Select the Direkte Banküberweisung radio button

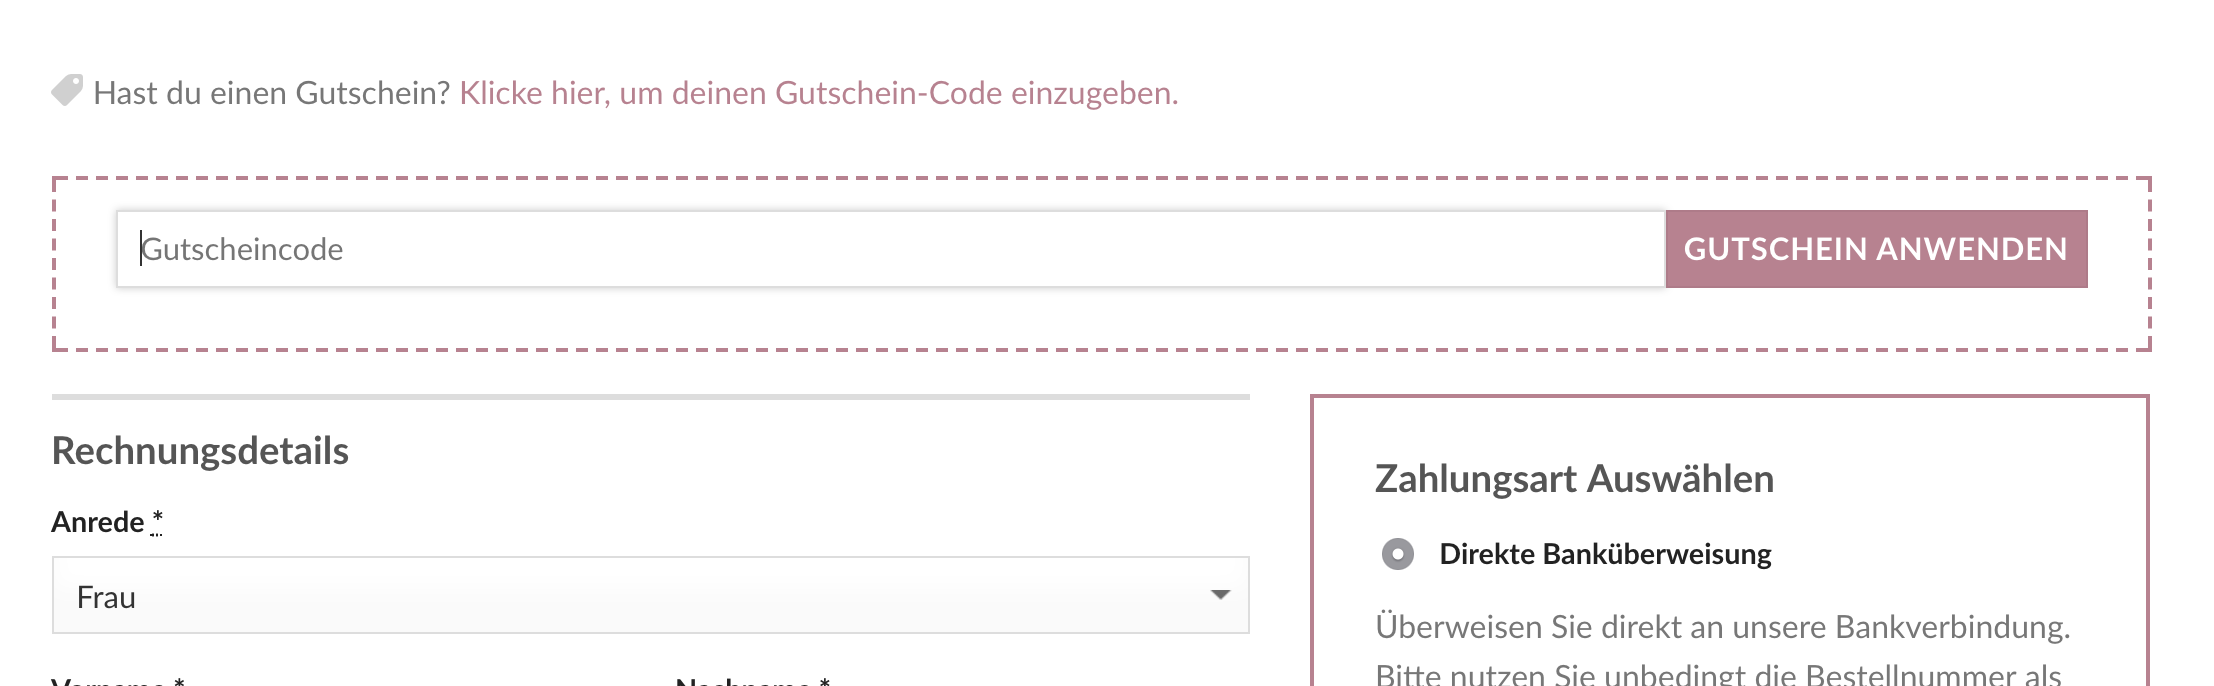click(1397, 554)
